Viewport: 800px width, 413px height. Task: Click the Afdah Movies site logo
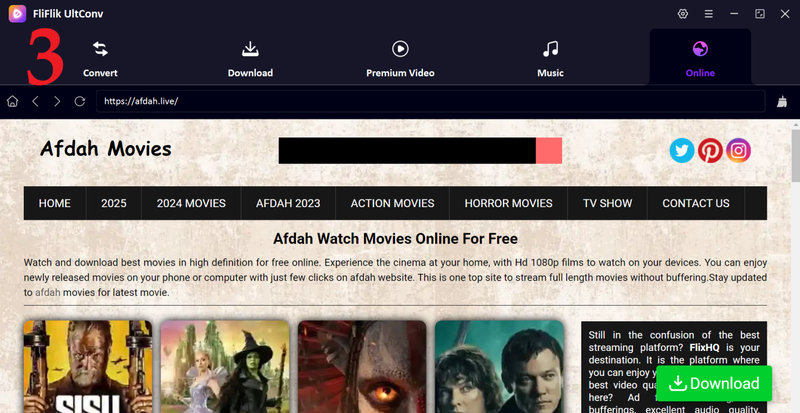(x=106, y=149)
